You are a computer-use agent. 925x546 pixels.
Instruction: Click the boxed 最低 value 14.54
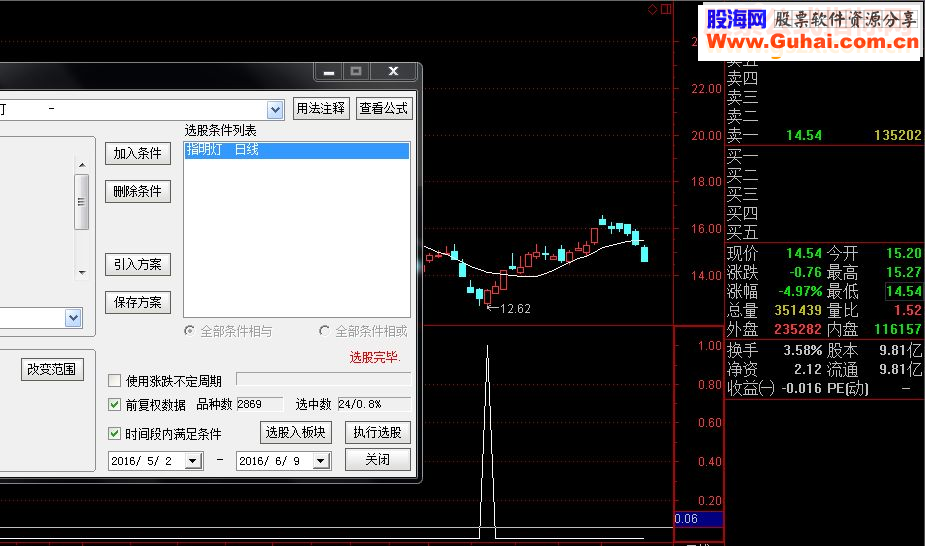[x=904, y=291]
